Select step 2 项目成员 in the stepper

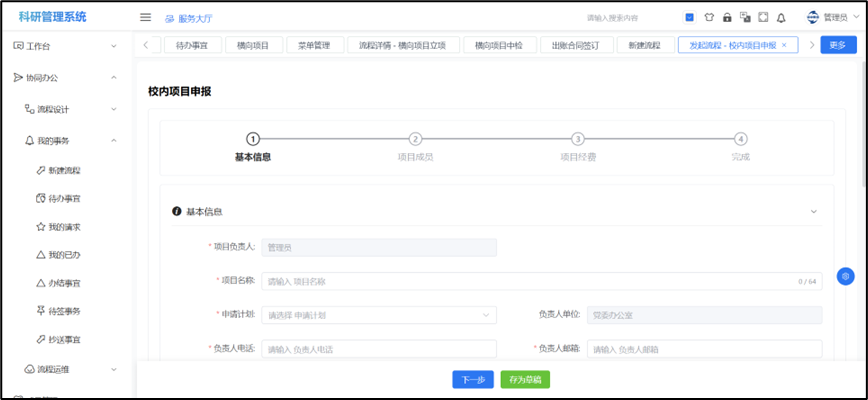coord(415,140)
